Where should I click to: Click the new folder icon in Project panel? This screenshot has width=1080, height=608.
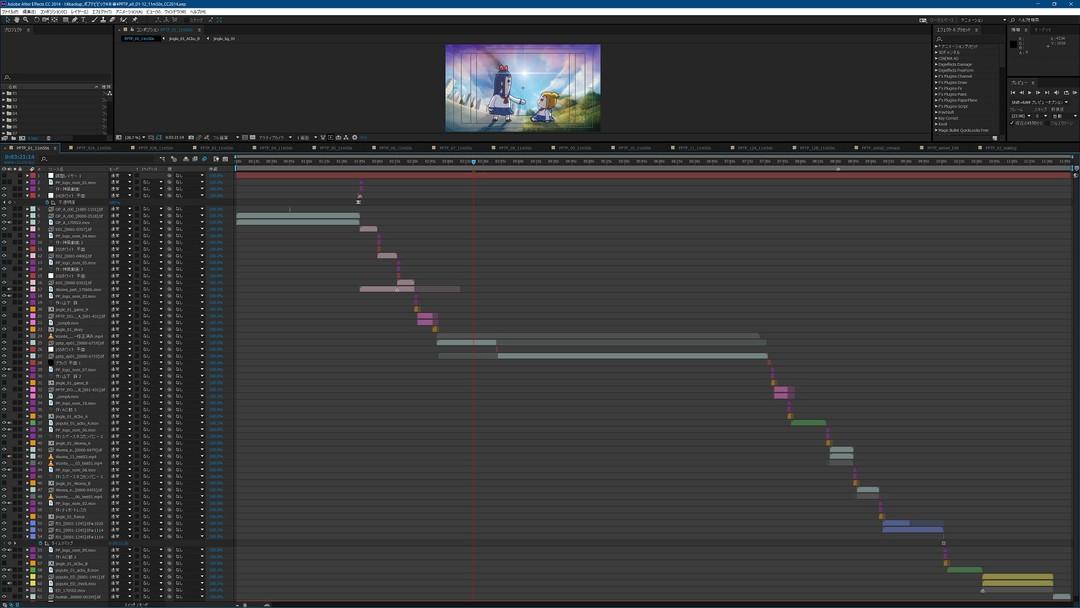pyautogui.click(x=13, y=138)
